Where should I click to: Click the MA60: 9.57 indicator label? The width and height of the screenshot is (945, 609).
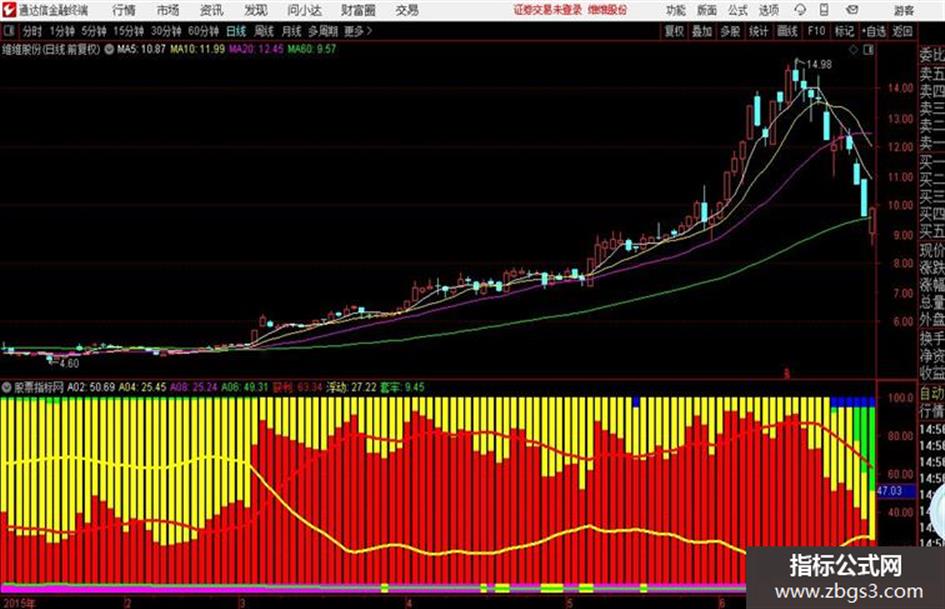coord(312,49)
